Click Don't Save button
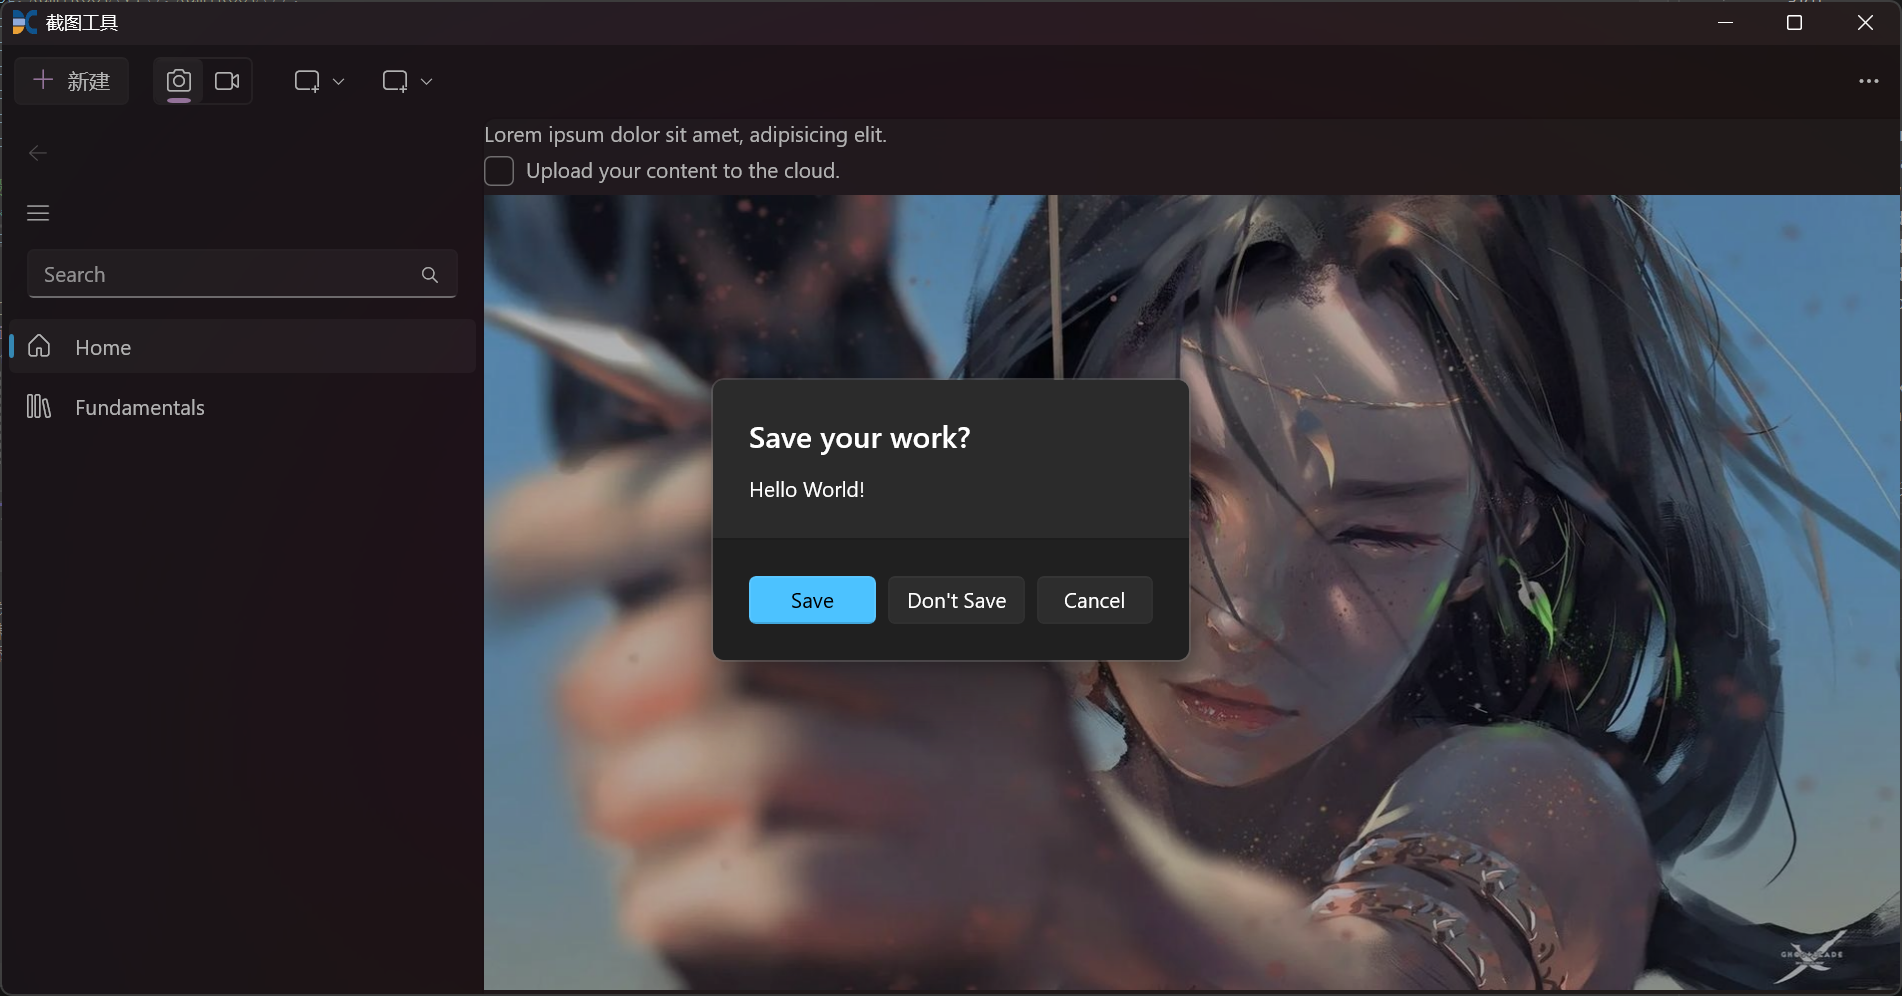1902x996 pixels. 956,600
